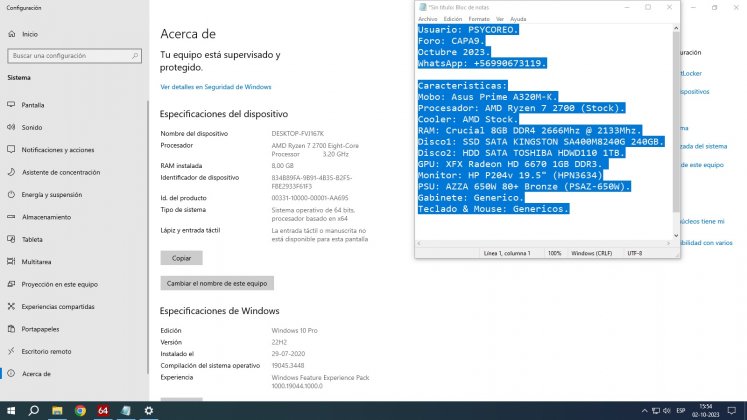747x420 pixels.
Task: Open Pantalla settings
Action: click(x=33, y=105)
